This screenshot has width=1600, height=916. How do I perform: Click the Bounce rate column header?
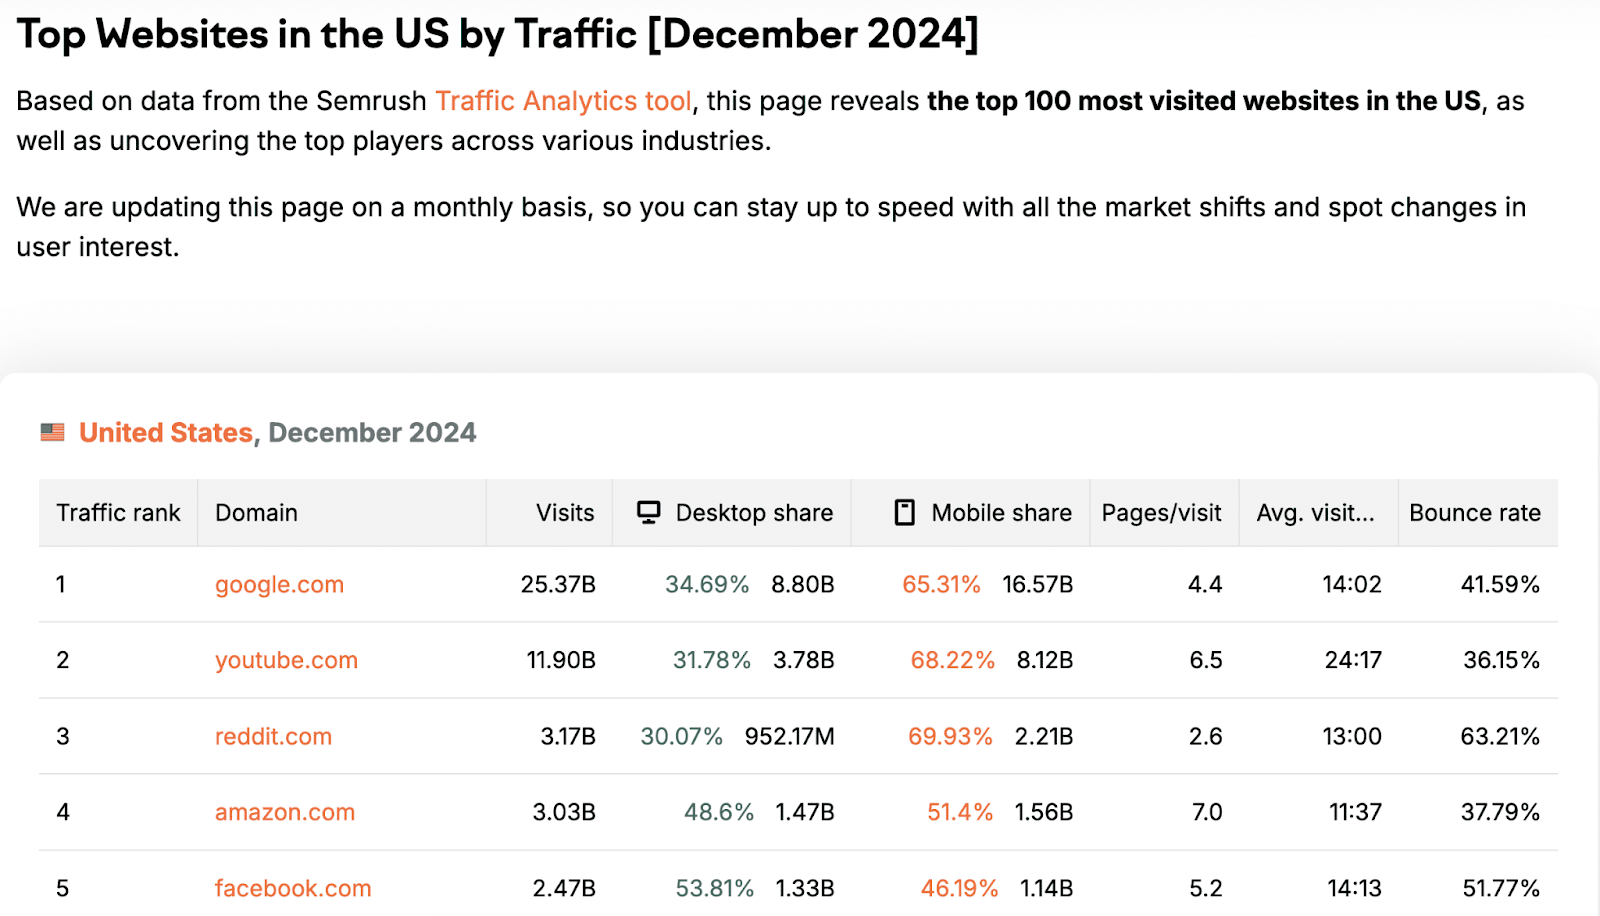click(x=1475, y=513)
